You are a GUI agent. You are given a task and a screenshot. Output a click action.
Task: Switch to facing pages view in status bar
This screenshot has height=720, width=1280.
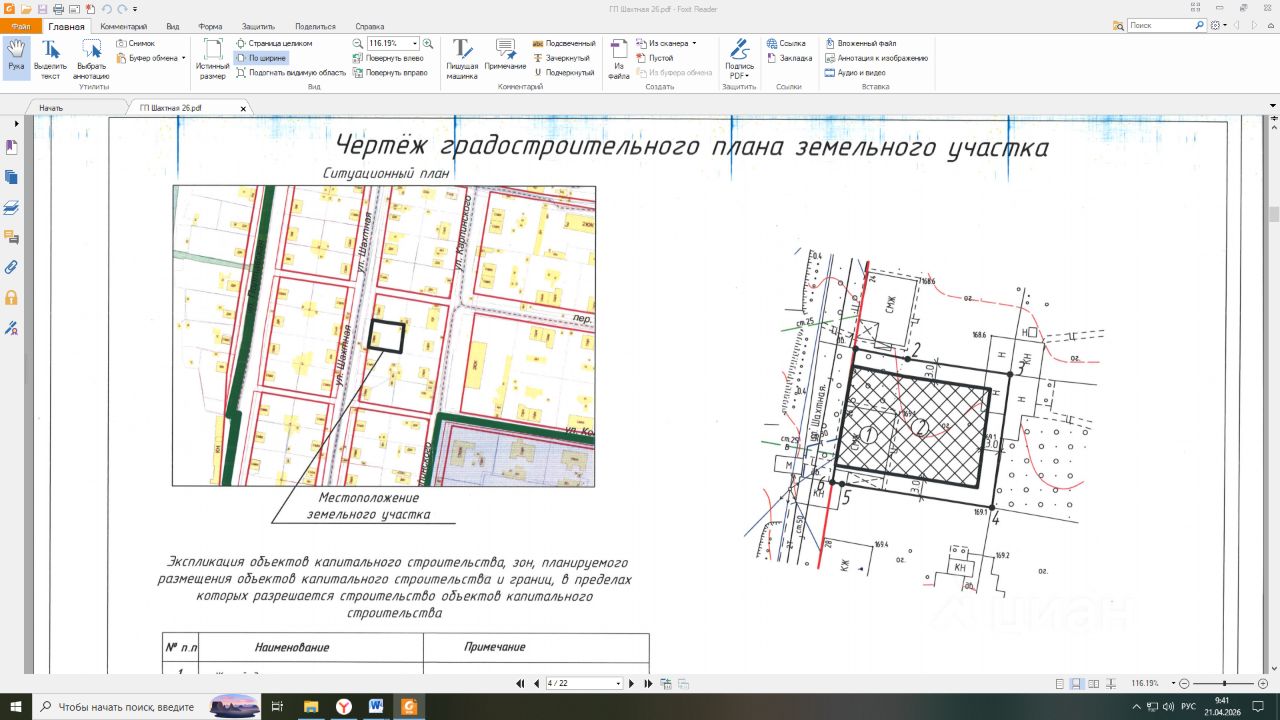(1093, 684)
